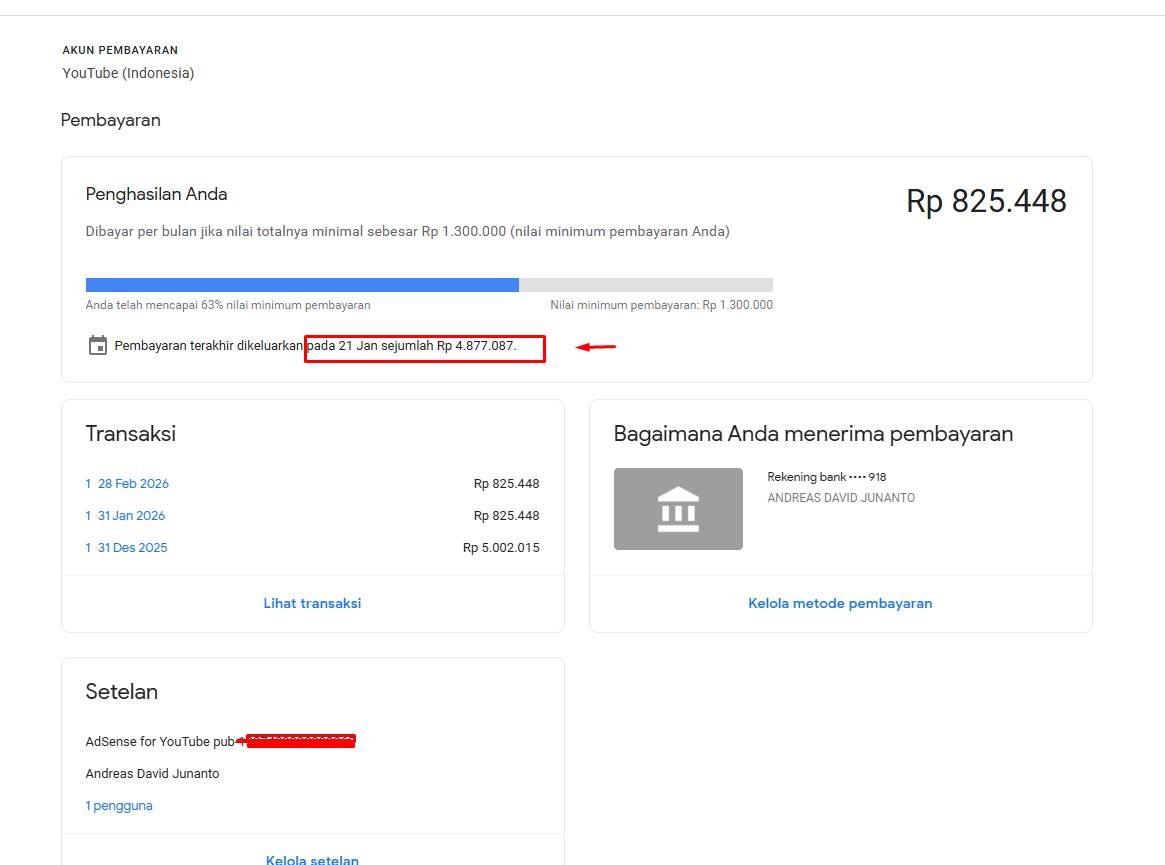Click the blue payment threshold progress bar
Viewport: 1165px width, 865px height.
click(302, 285)
